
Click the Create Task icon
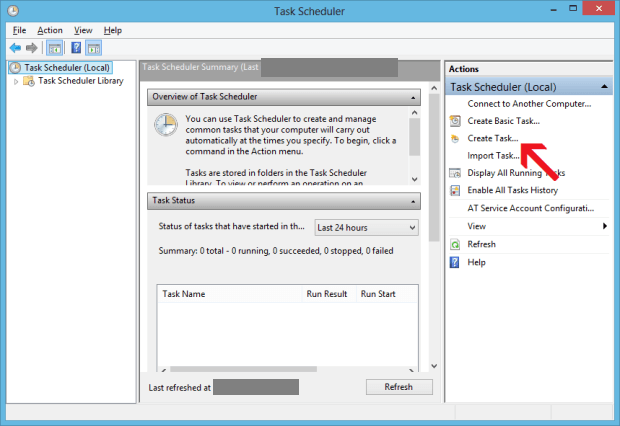[455, 138]
